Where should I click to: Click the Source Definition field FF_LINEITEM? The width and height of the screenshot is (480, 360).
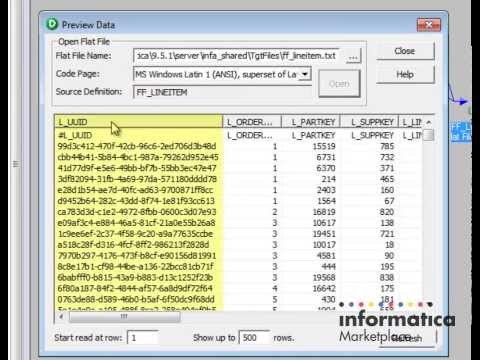coord(222,92)
